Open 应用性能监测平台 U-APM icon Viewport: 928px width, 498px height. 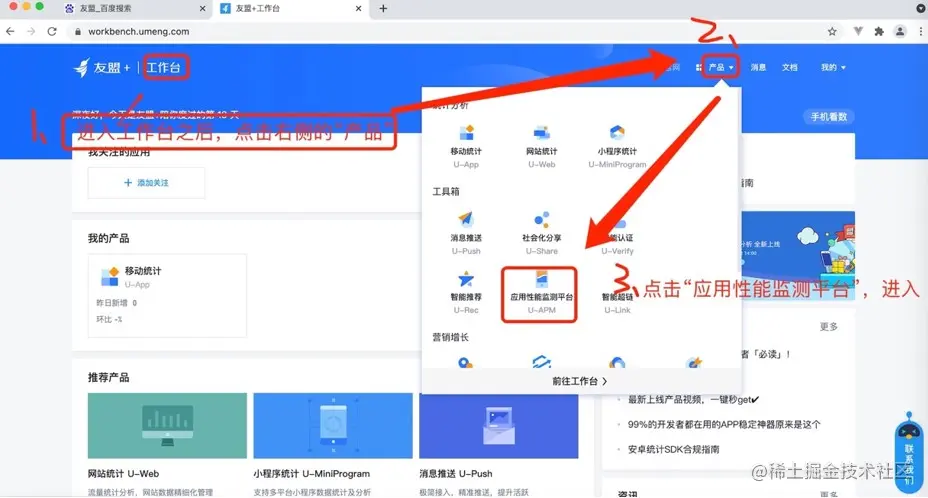(542, 279)
